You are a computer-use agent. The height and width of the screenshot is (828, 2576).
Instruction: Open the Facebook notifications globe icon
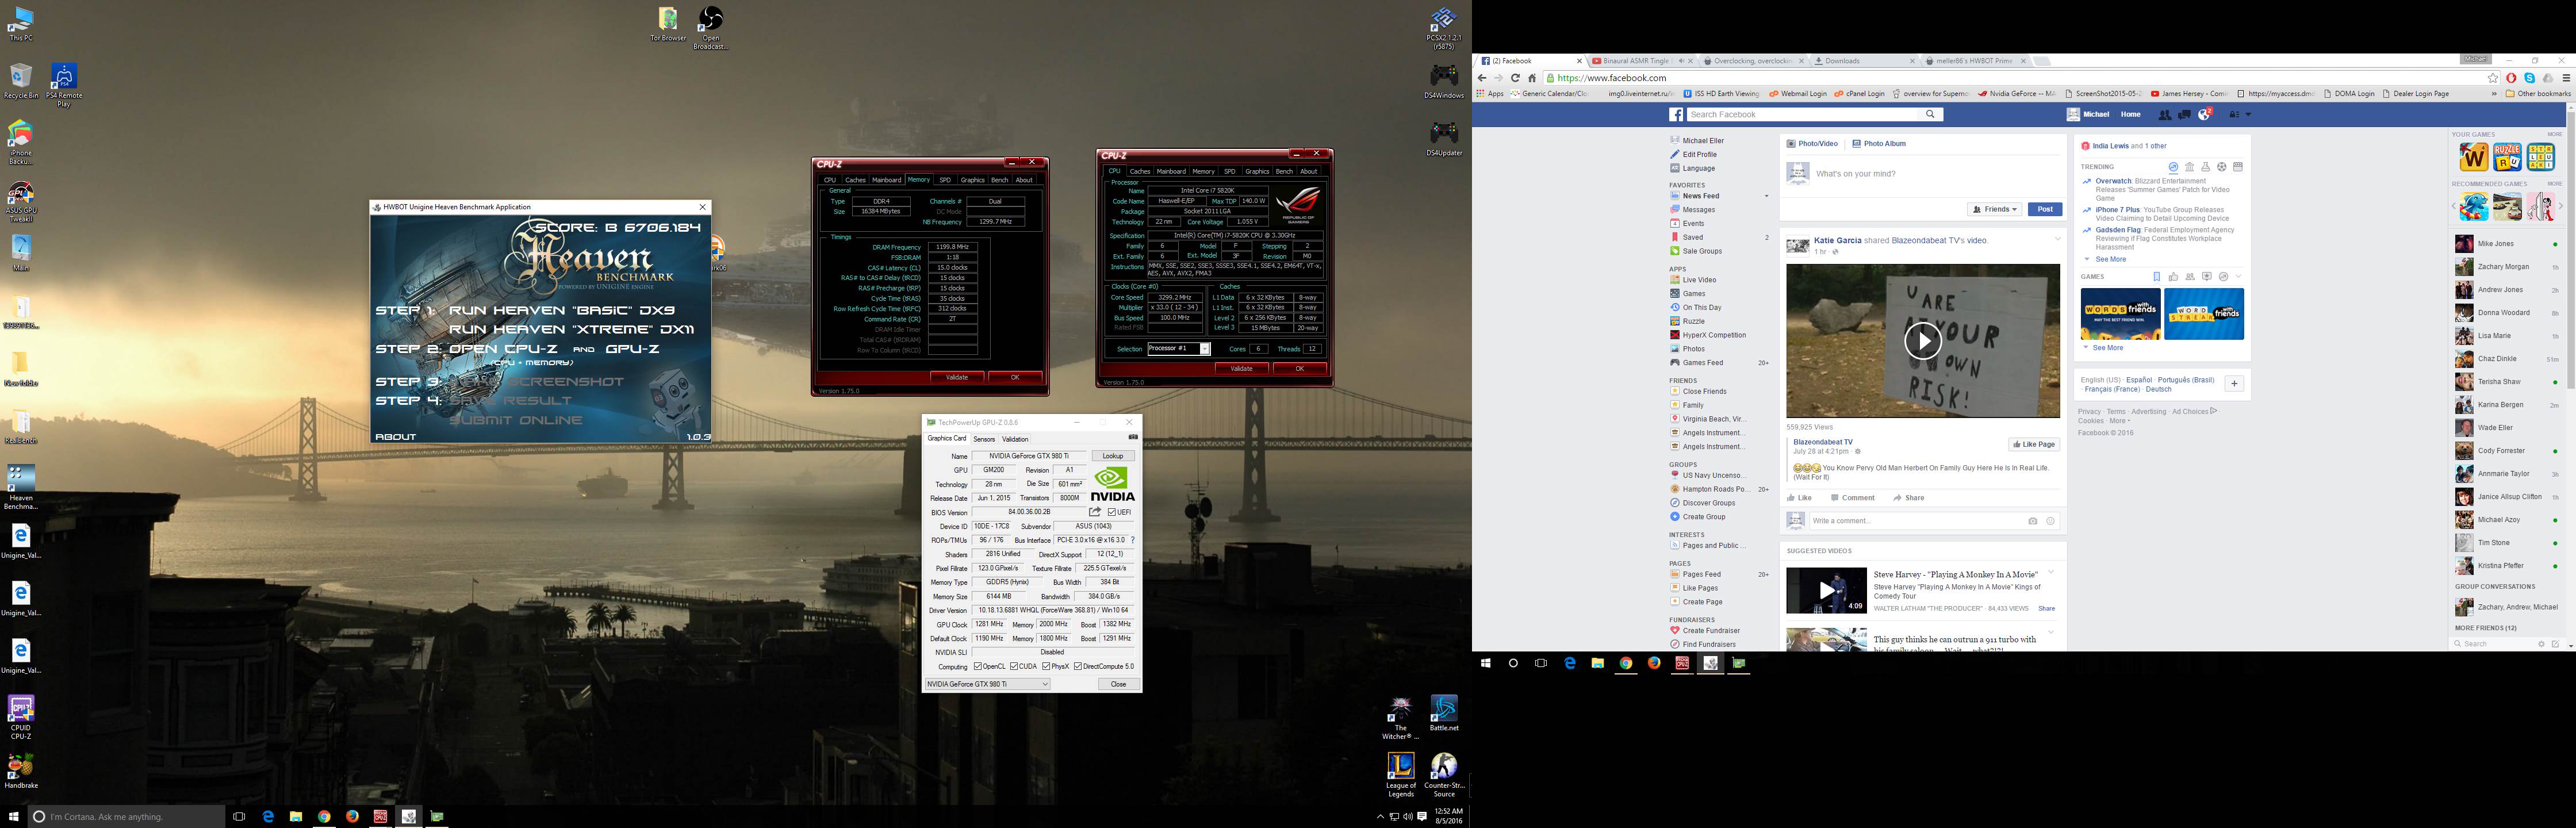tap(2205, 115)
